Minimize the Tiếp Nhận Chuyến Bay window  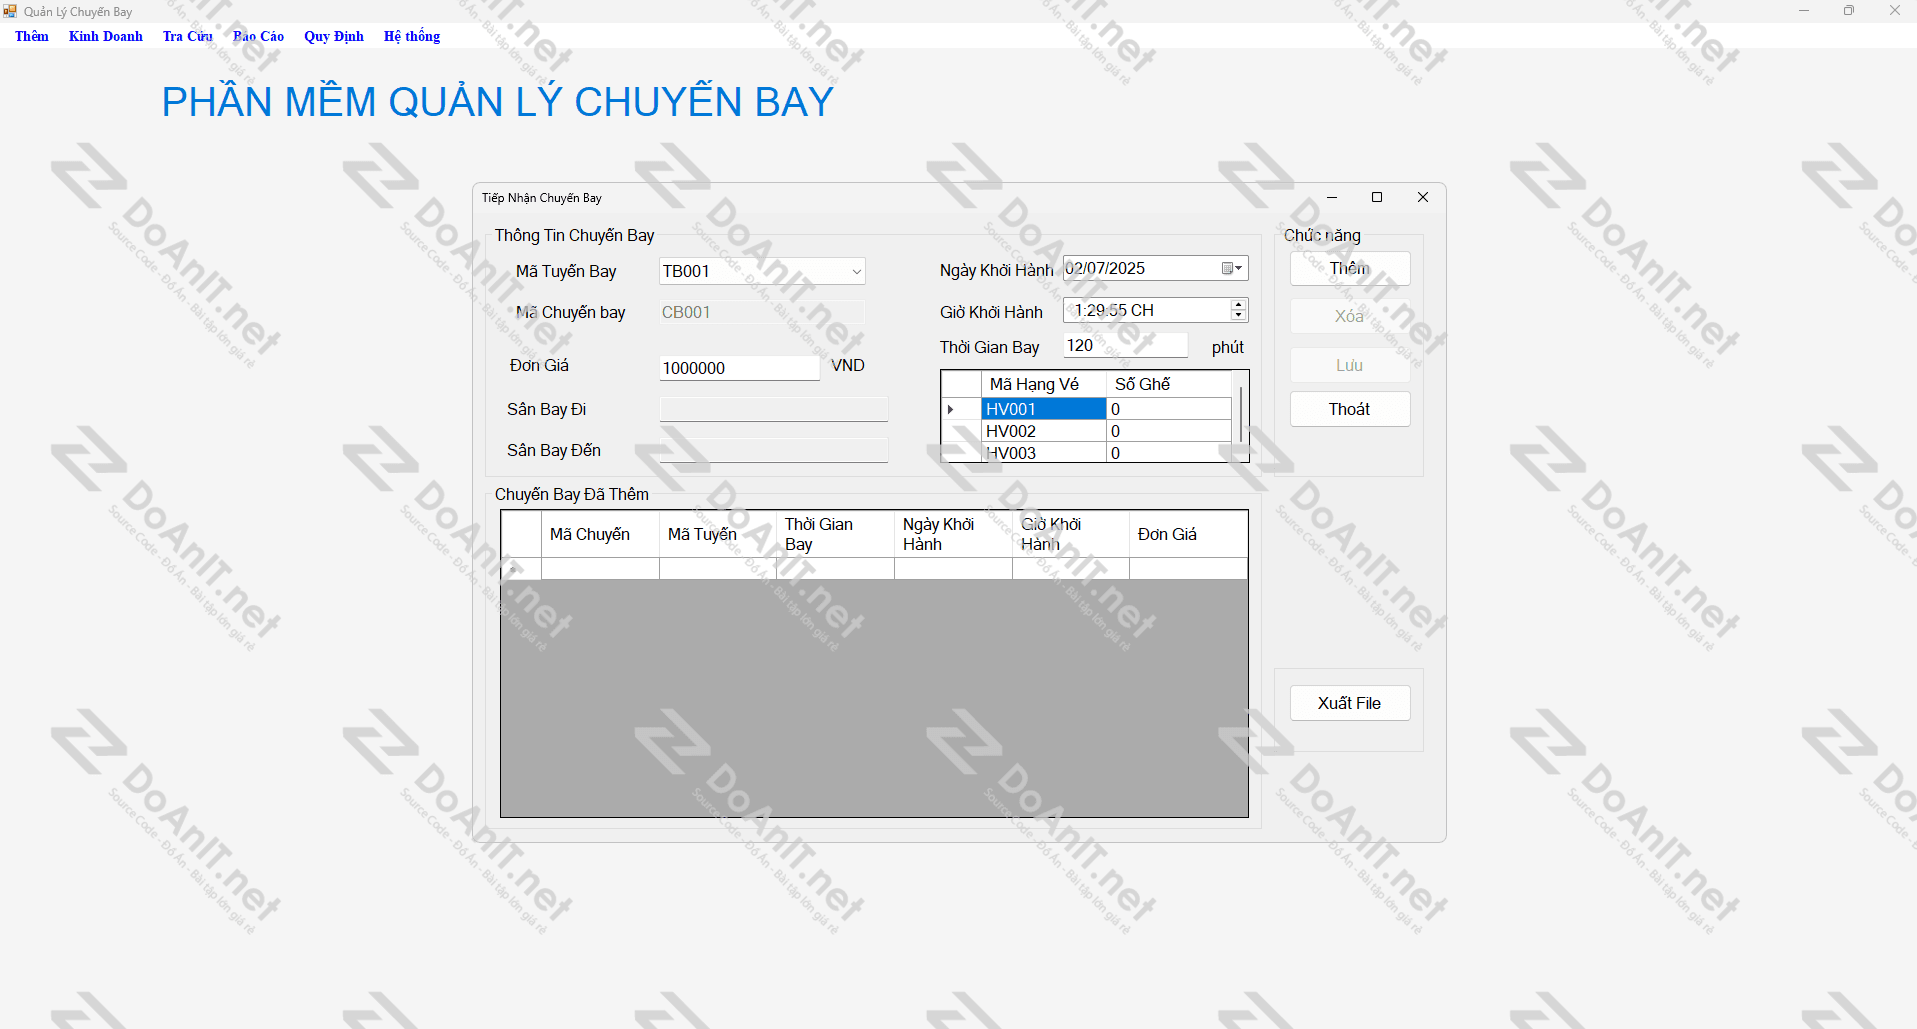(1332, 197)
